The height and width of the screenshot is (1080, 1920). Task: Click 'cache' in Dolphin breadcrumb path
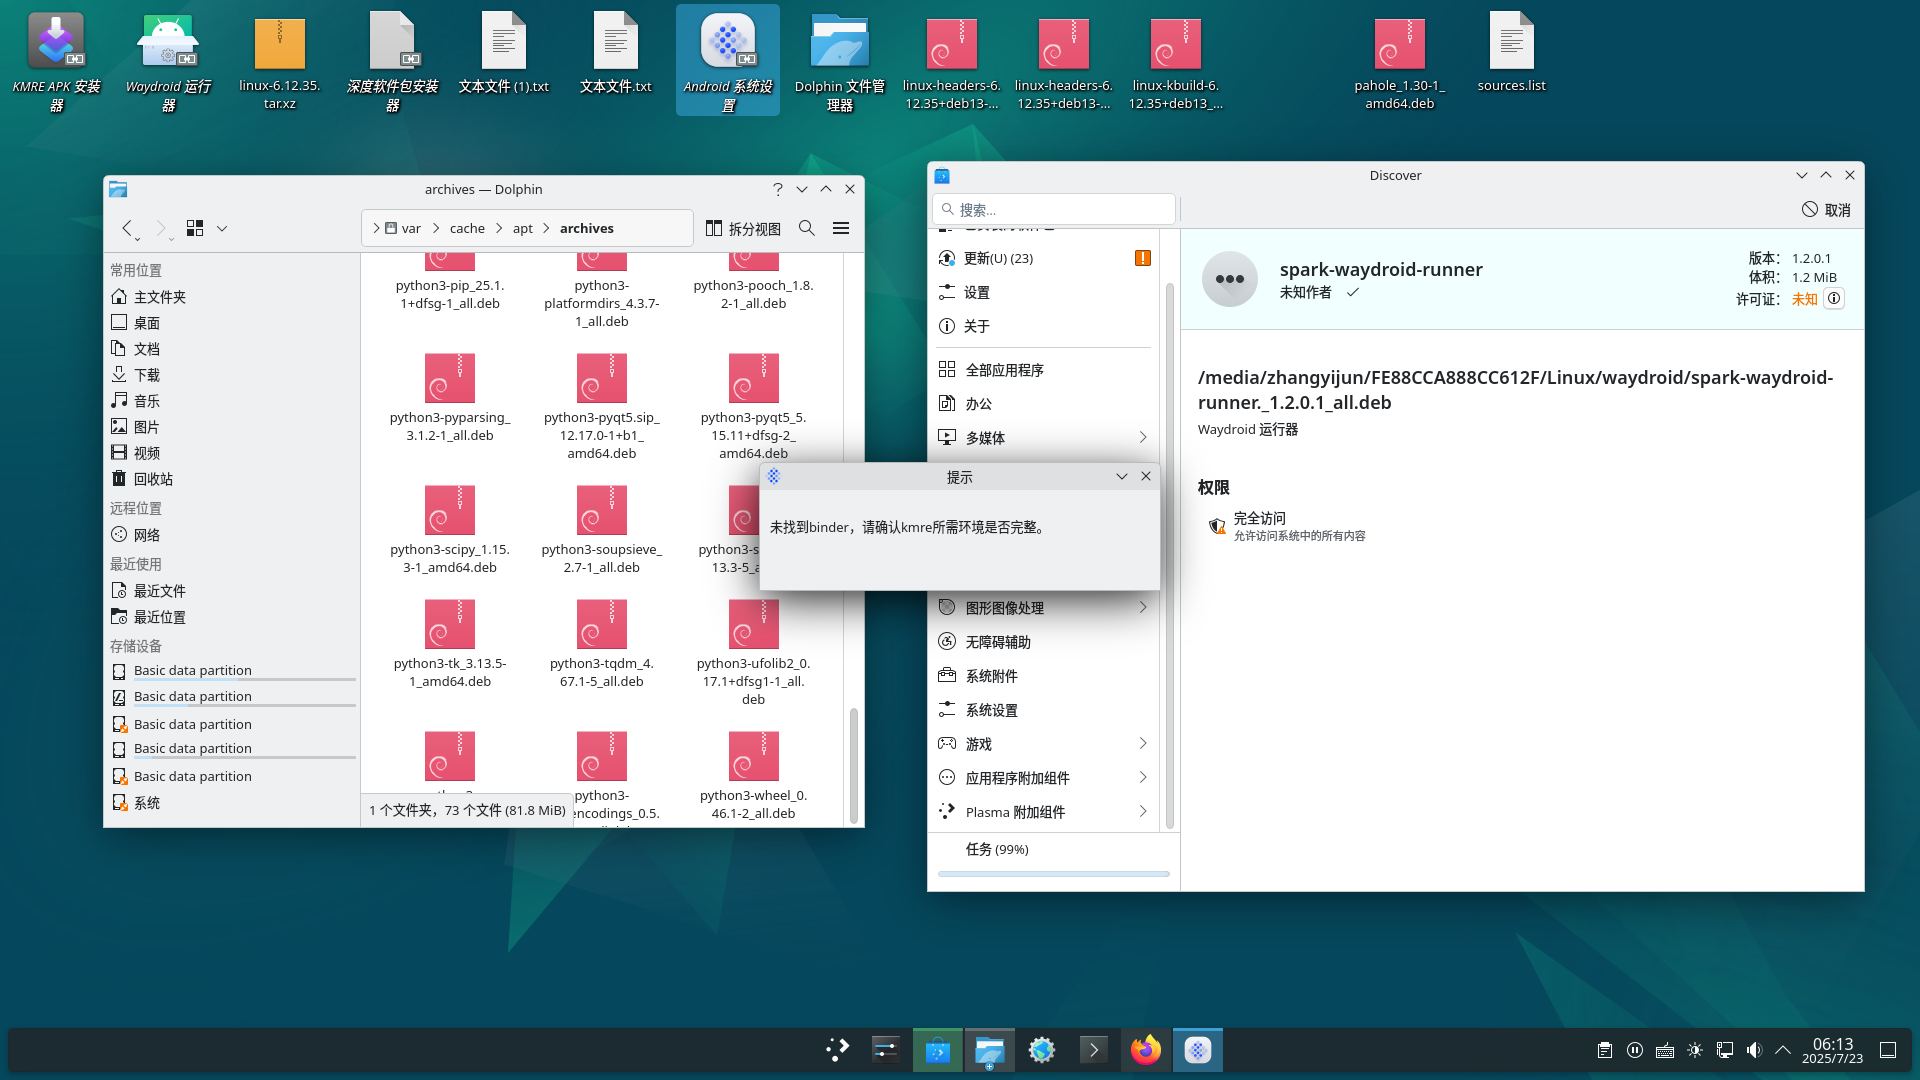coord(467,228)
